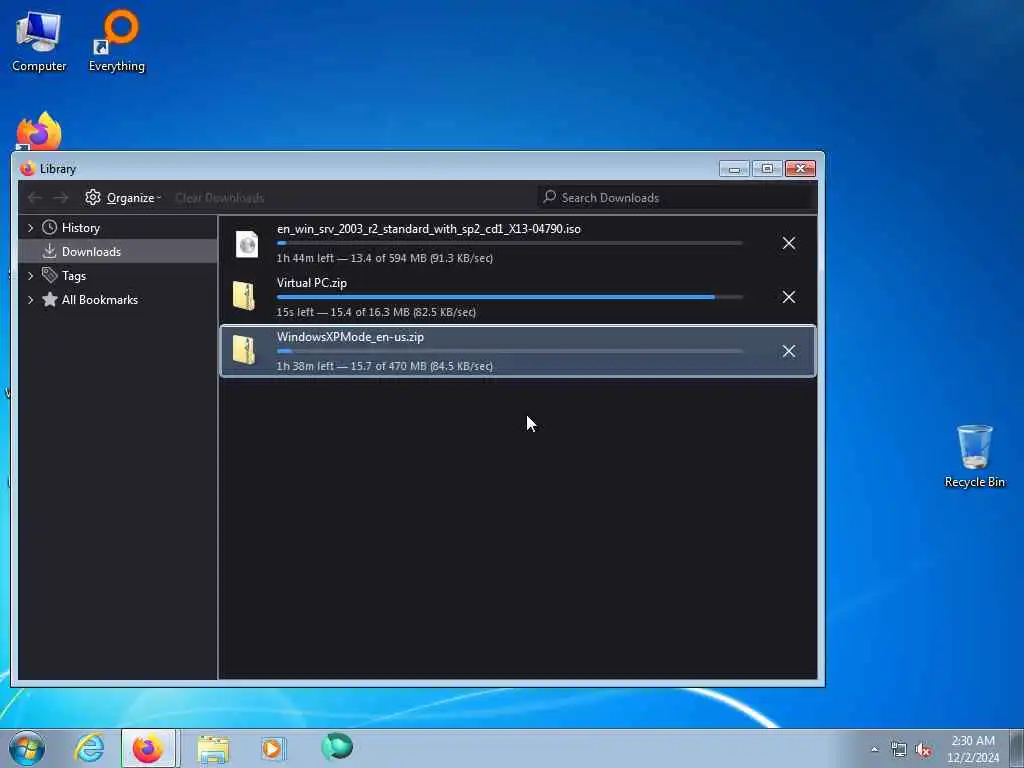Cancel the WindowsXPMode_en-us.zip download
The width and height of the screenshot is (1024, 768).
[789, 351]
